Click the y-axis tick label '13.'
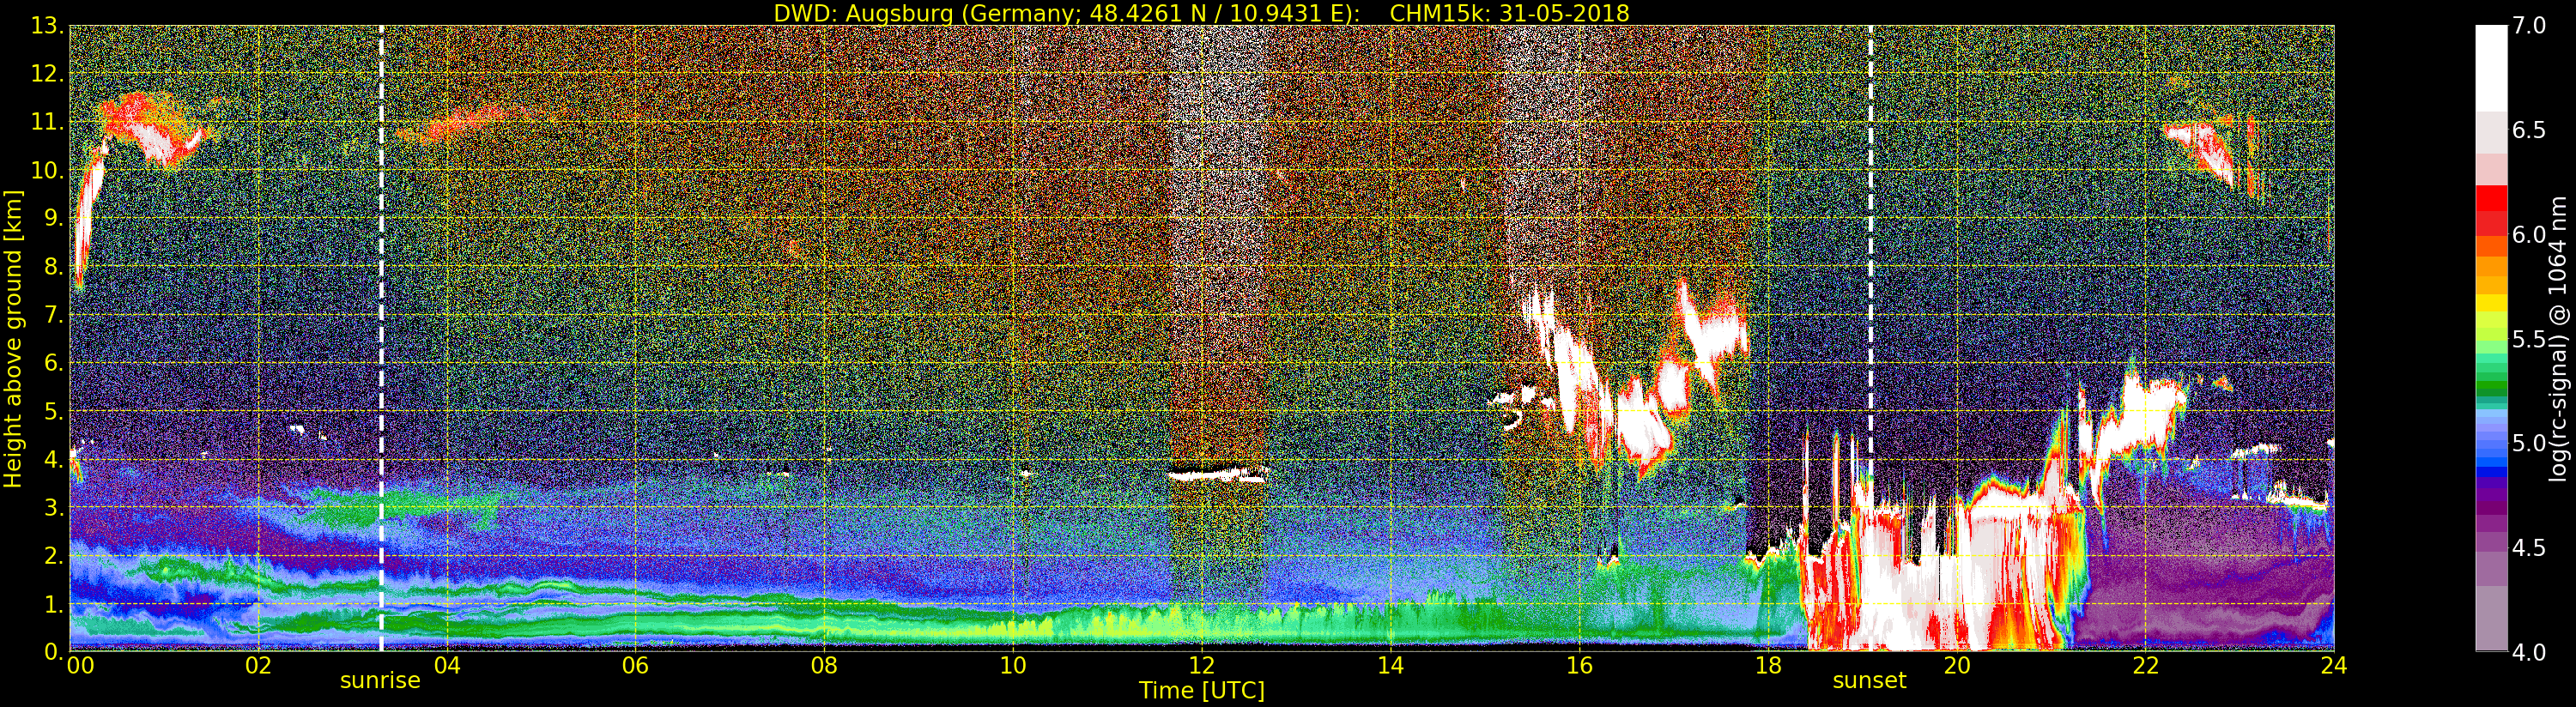 point(47,26)
